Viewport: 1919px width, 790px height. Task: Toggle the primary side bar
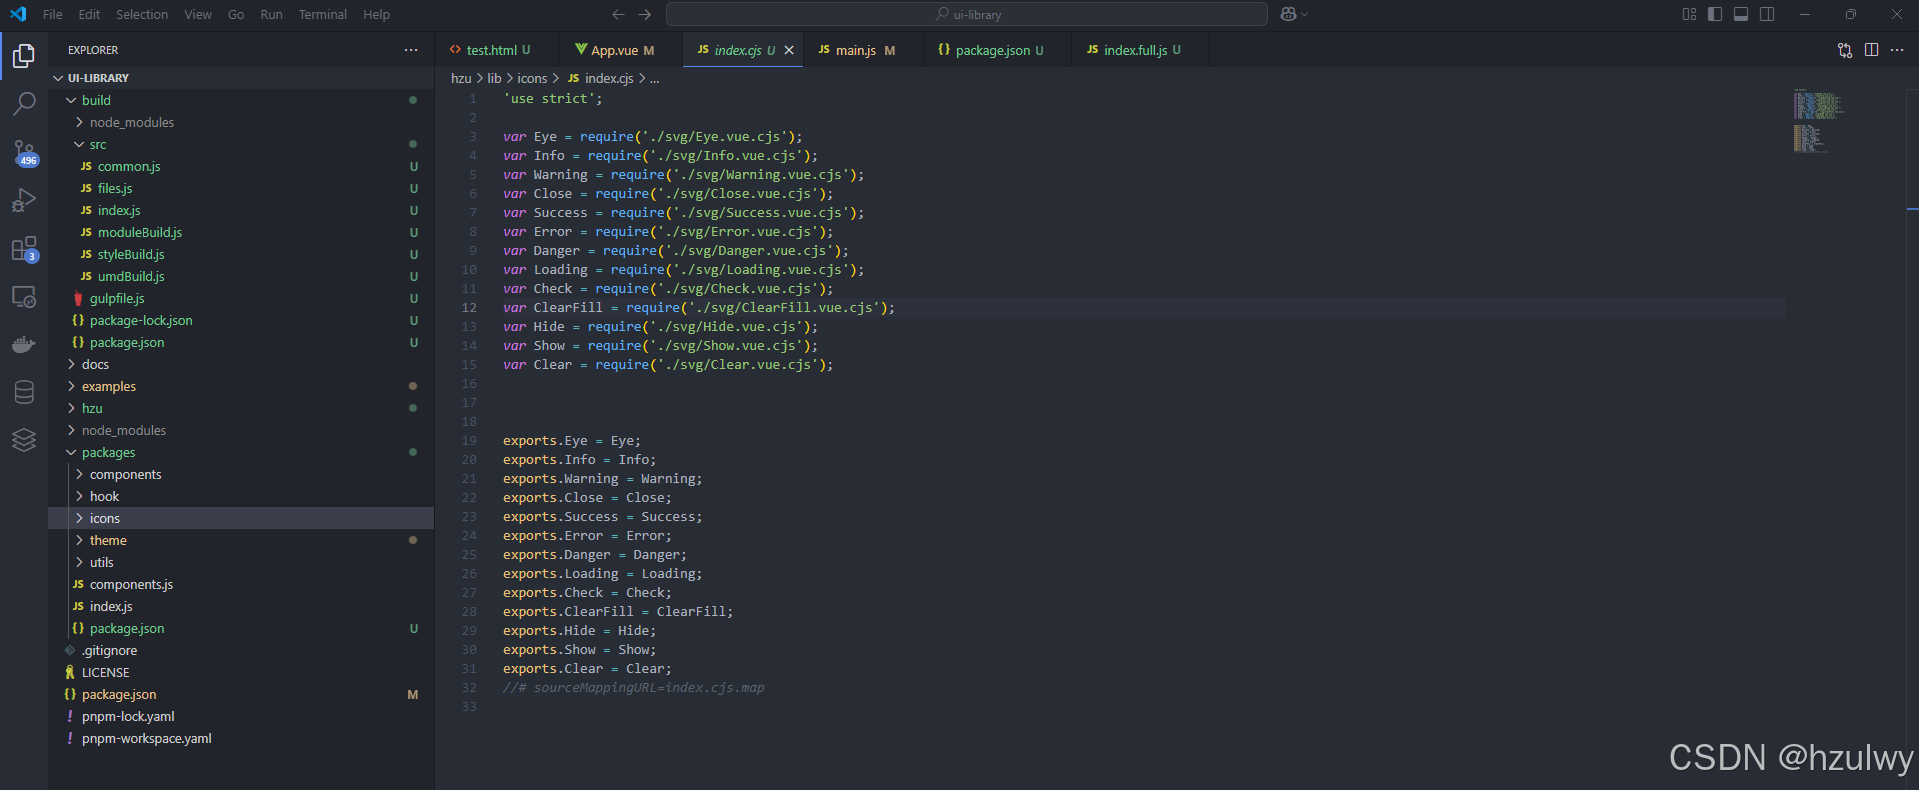[1715, 14]
